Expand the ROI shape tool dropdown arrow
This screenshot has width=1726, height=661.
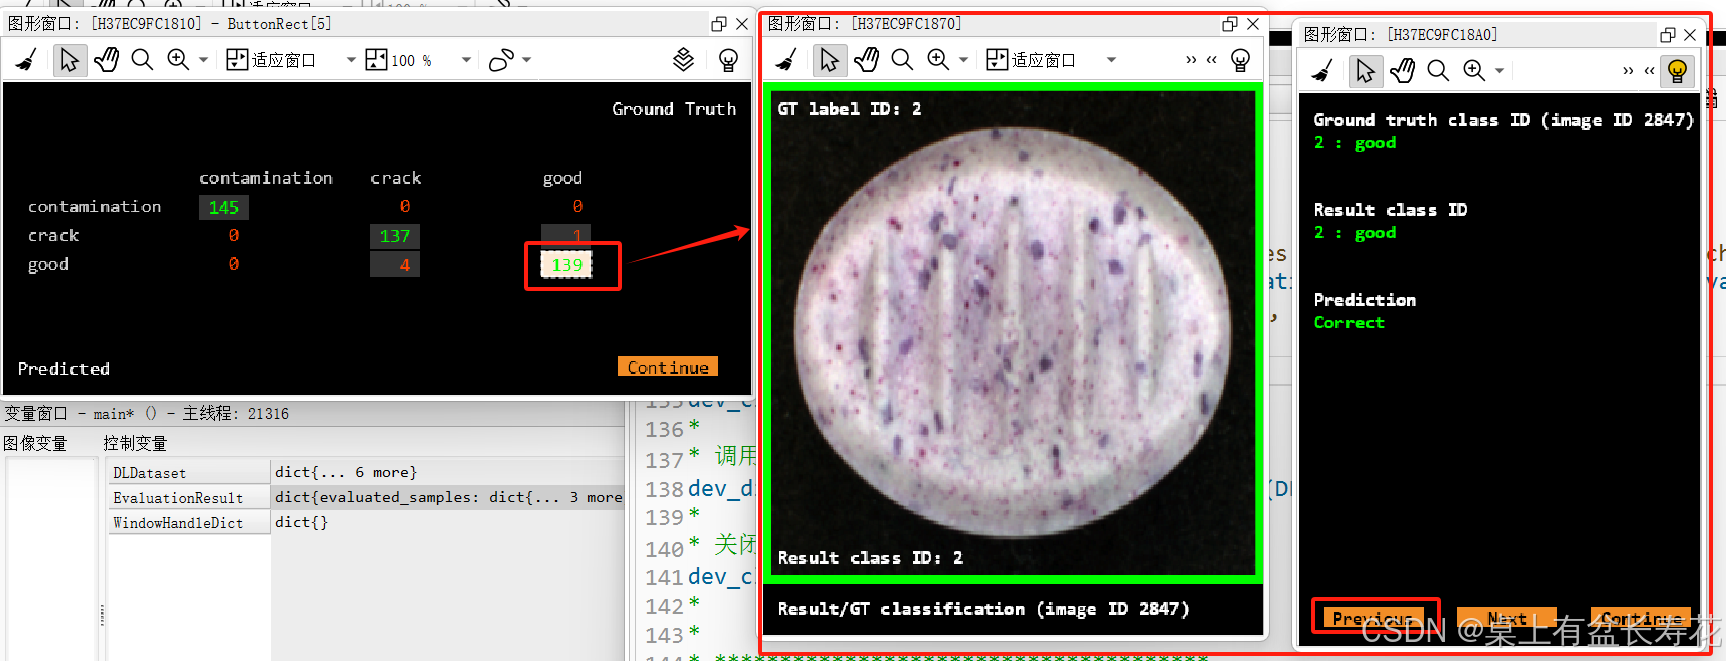click(527, 60)
